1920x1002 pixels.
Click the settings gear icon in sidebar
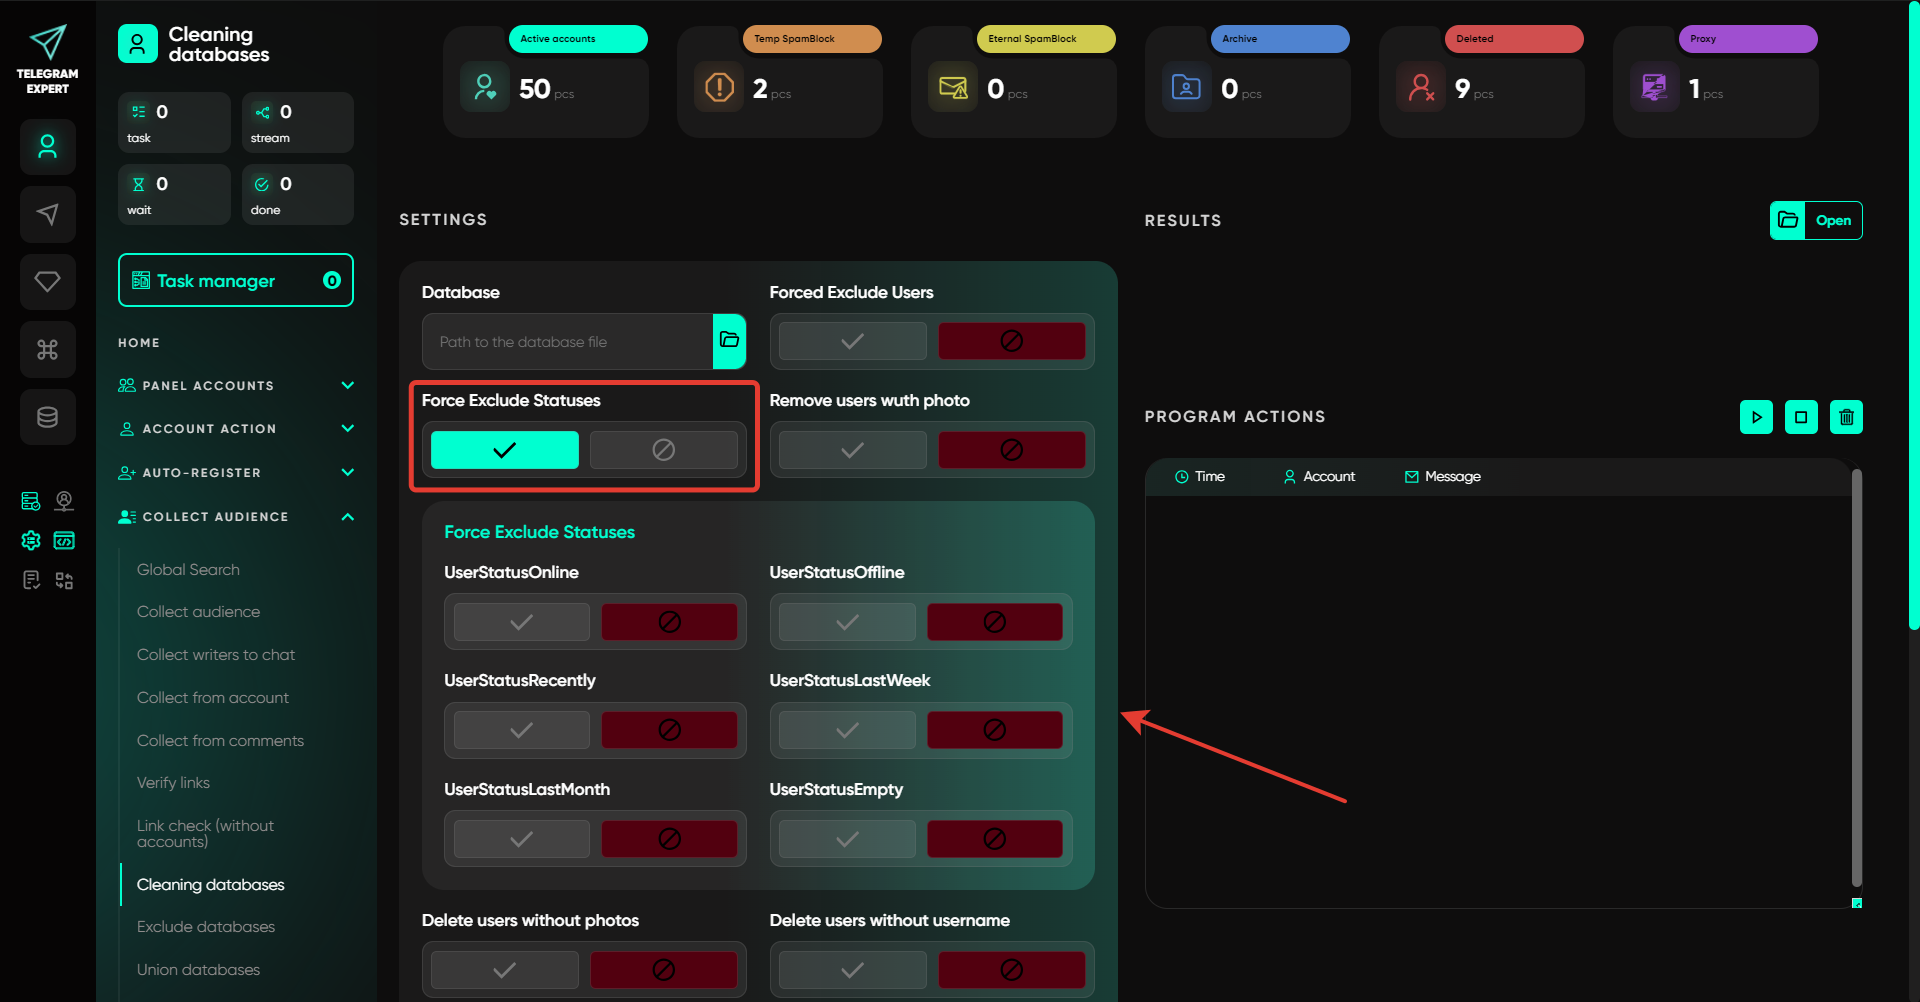[x=31, y=541]
